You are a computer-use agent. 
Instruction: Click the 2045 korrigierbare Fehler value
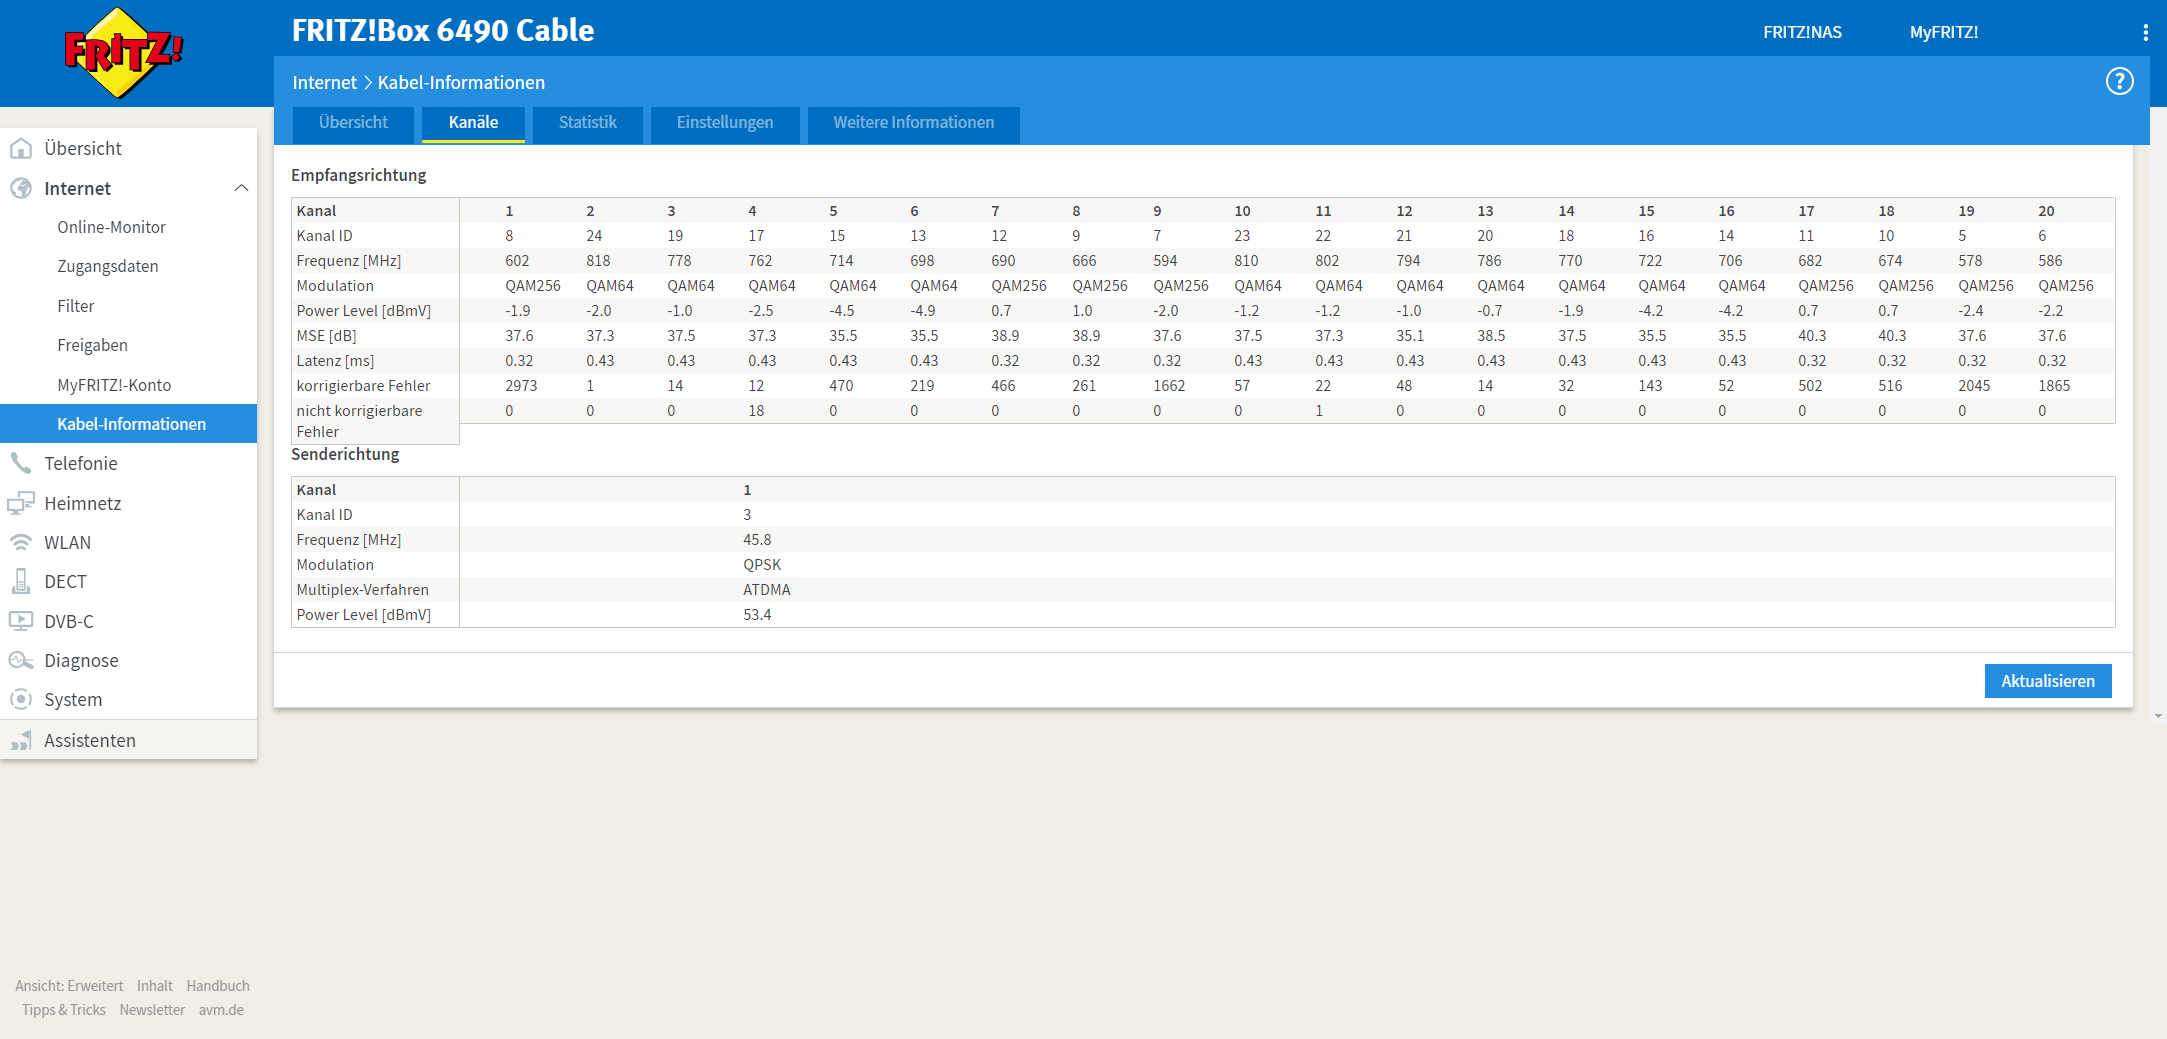[1974, 386]
